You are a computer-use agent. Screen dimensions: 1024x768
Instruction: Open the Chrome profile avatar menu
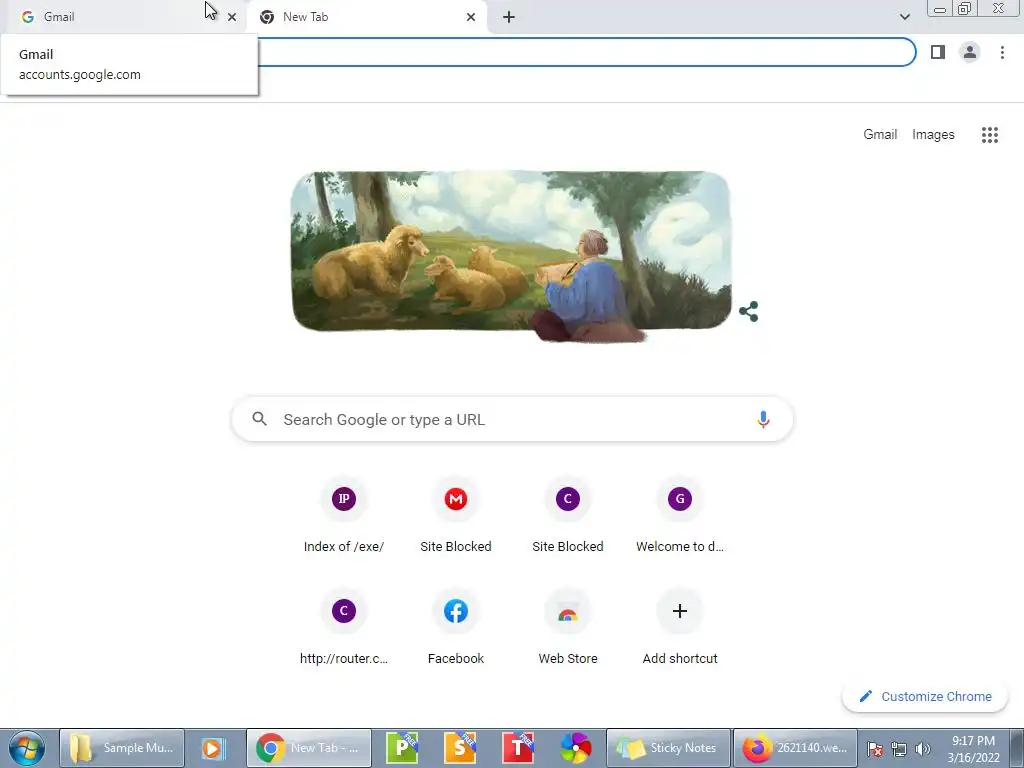tap(970, 52)
